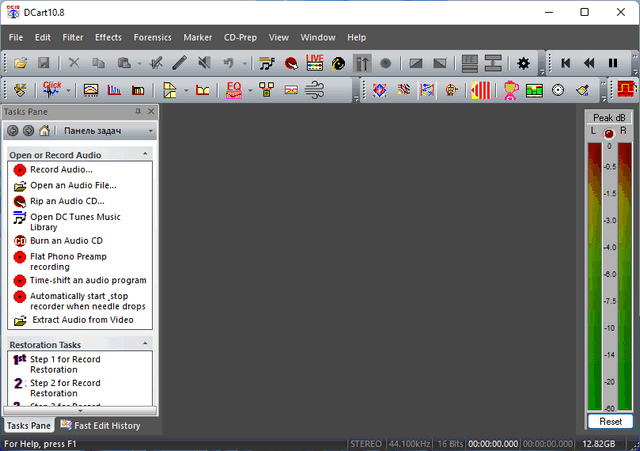This screenshot has width=640, height=451.
Task: Open the EQ dropdown arrow
Action: tap(250, 90)
